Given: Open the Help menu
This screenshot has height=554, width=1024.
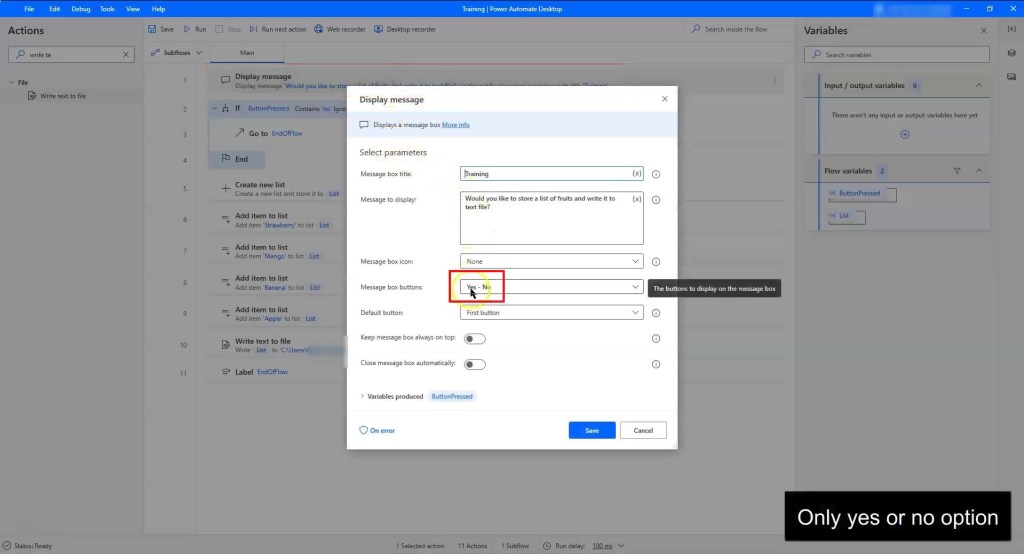Looking at the screenshot, I should tap(158, 9).
